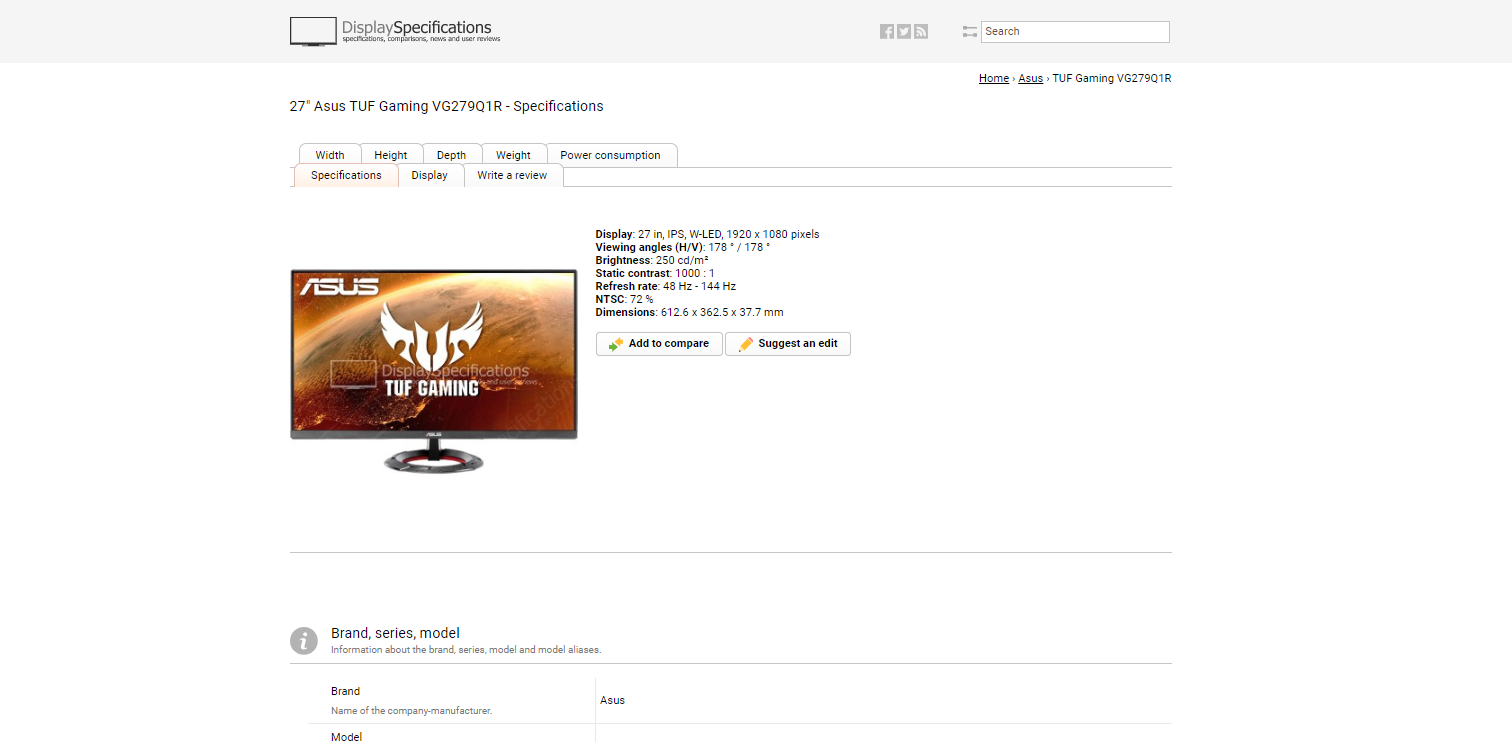Open the Height tab
The width and height of the screenshot is (1512, 742).
coord(391,155)
